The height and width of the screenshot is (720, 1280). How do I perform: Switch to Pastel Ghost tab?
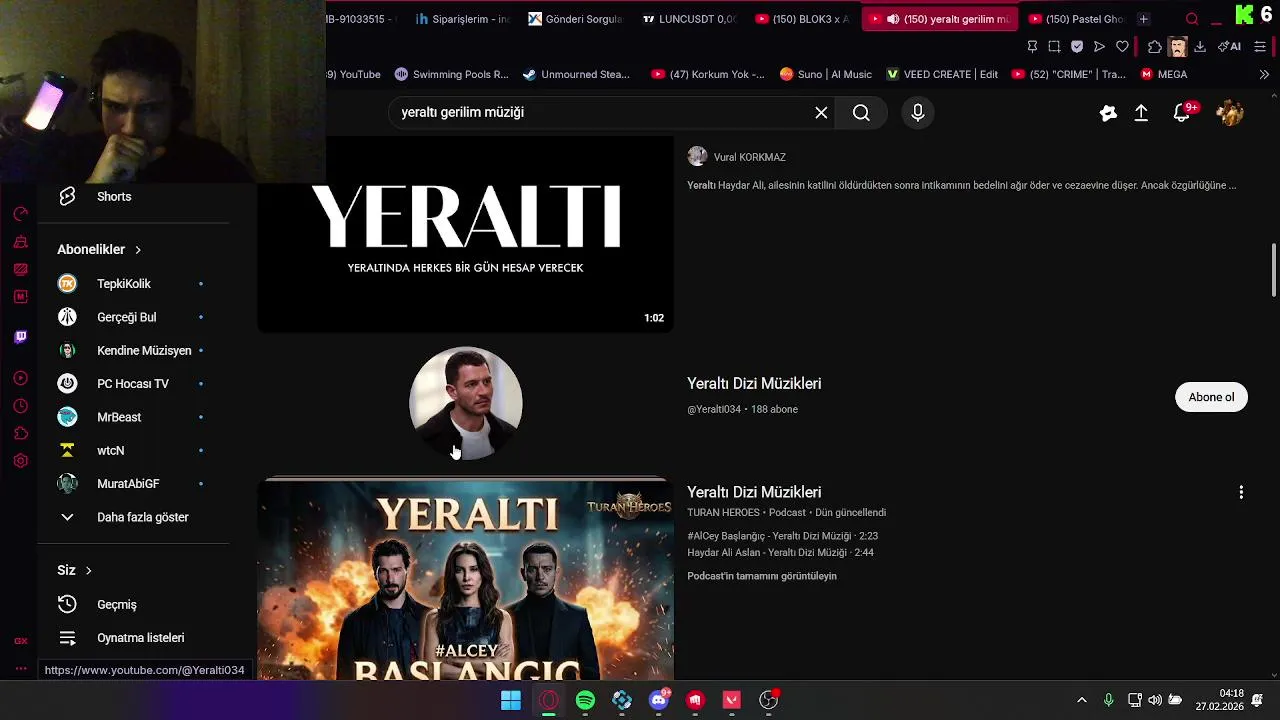[1076, 19]
